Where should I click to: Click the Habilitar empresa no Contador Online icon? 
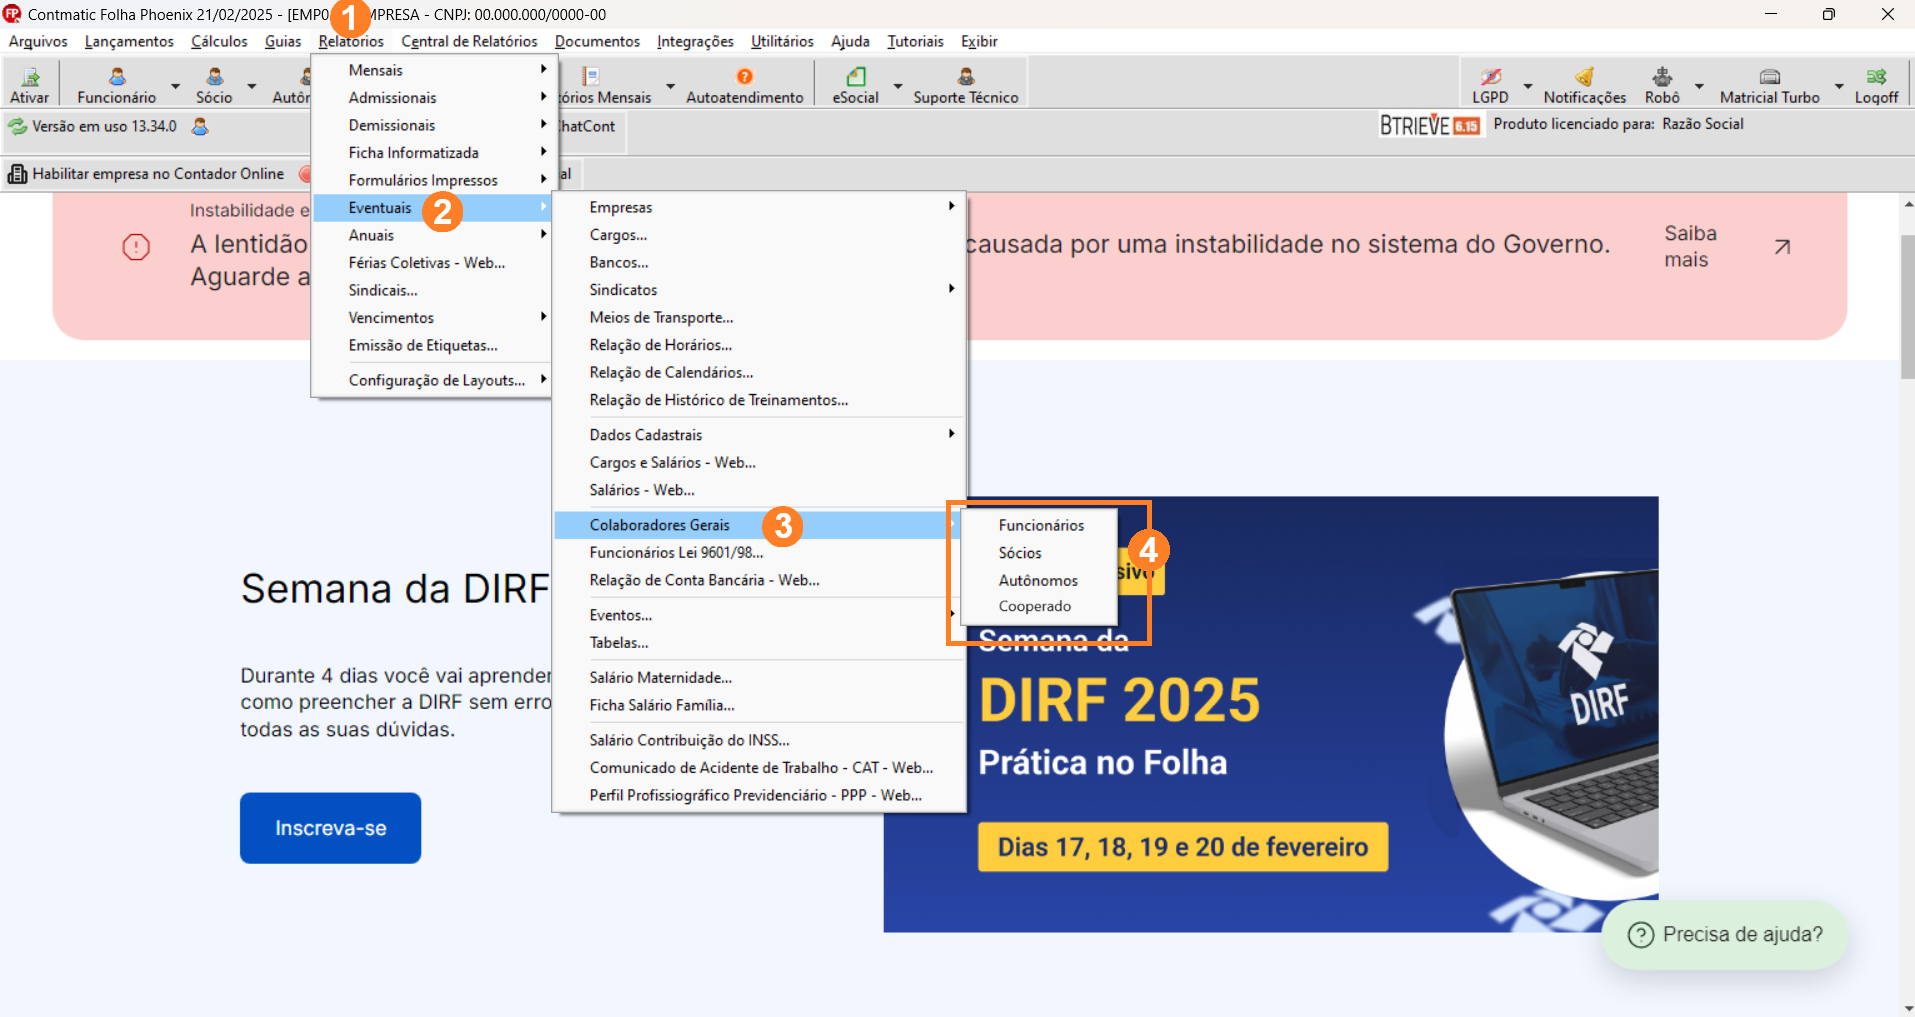tap(17, 174)
